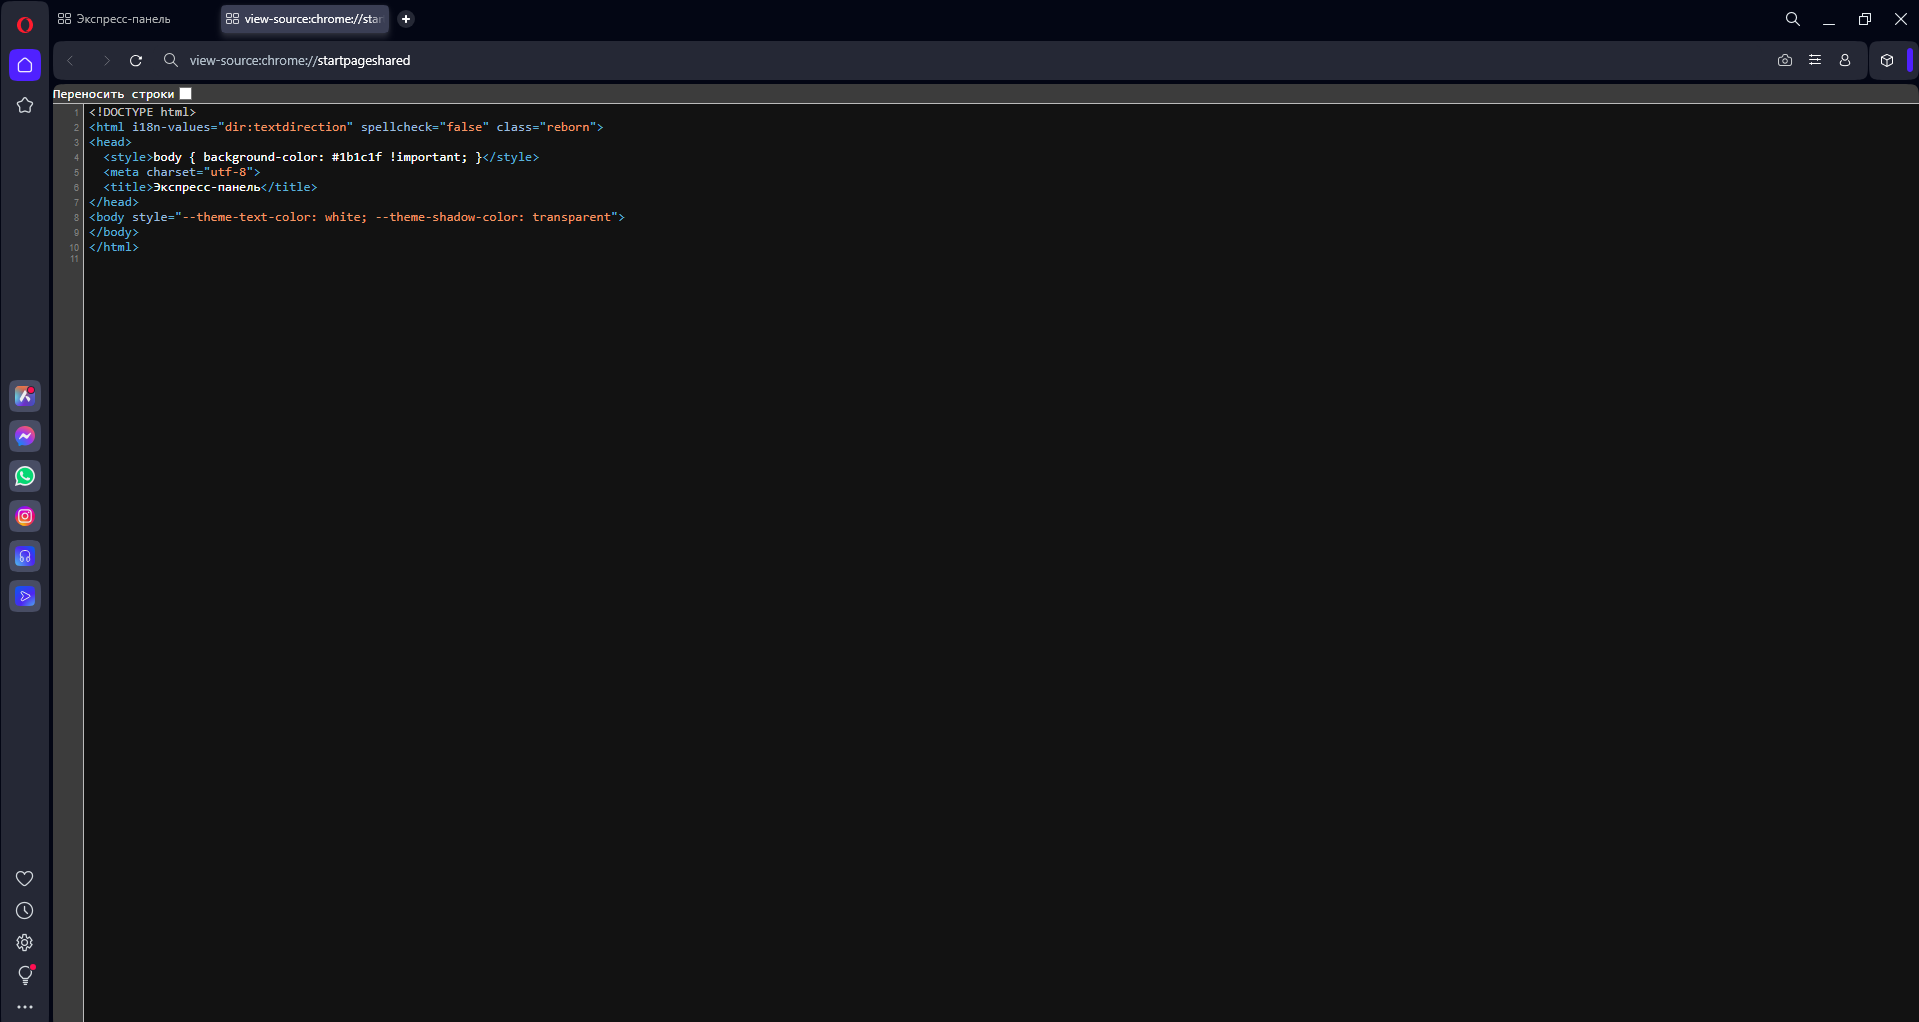This screenshot has height=1022, width=1919.
Task: Click the </body> closing tag line
Action: point(114,232)
